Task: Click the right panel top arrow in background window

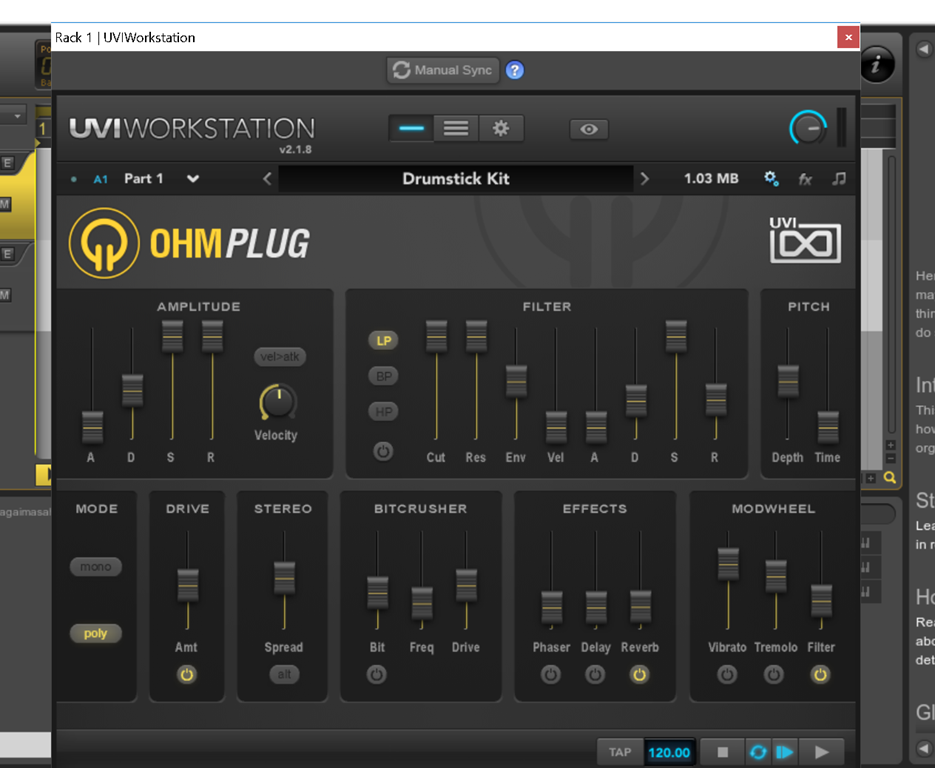Action: click(x=924, y=49)
